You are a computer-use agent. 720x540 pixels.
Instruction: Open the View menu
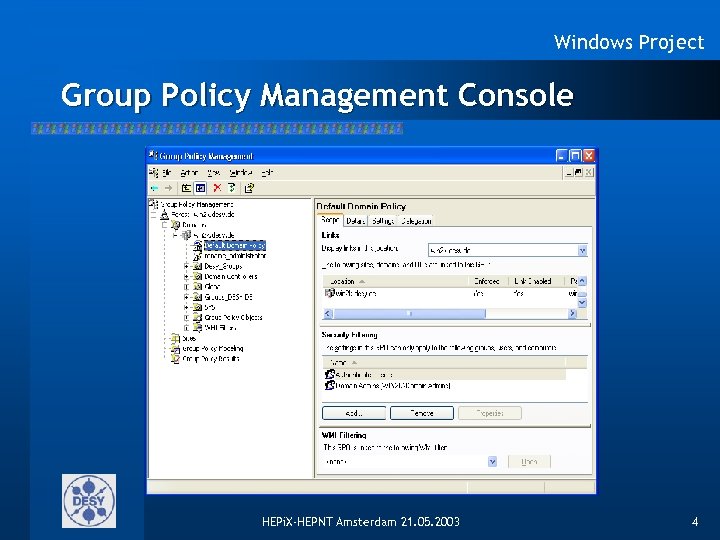click(x=214, y=173)
